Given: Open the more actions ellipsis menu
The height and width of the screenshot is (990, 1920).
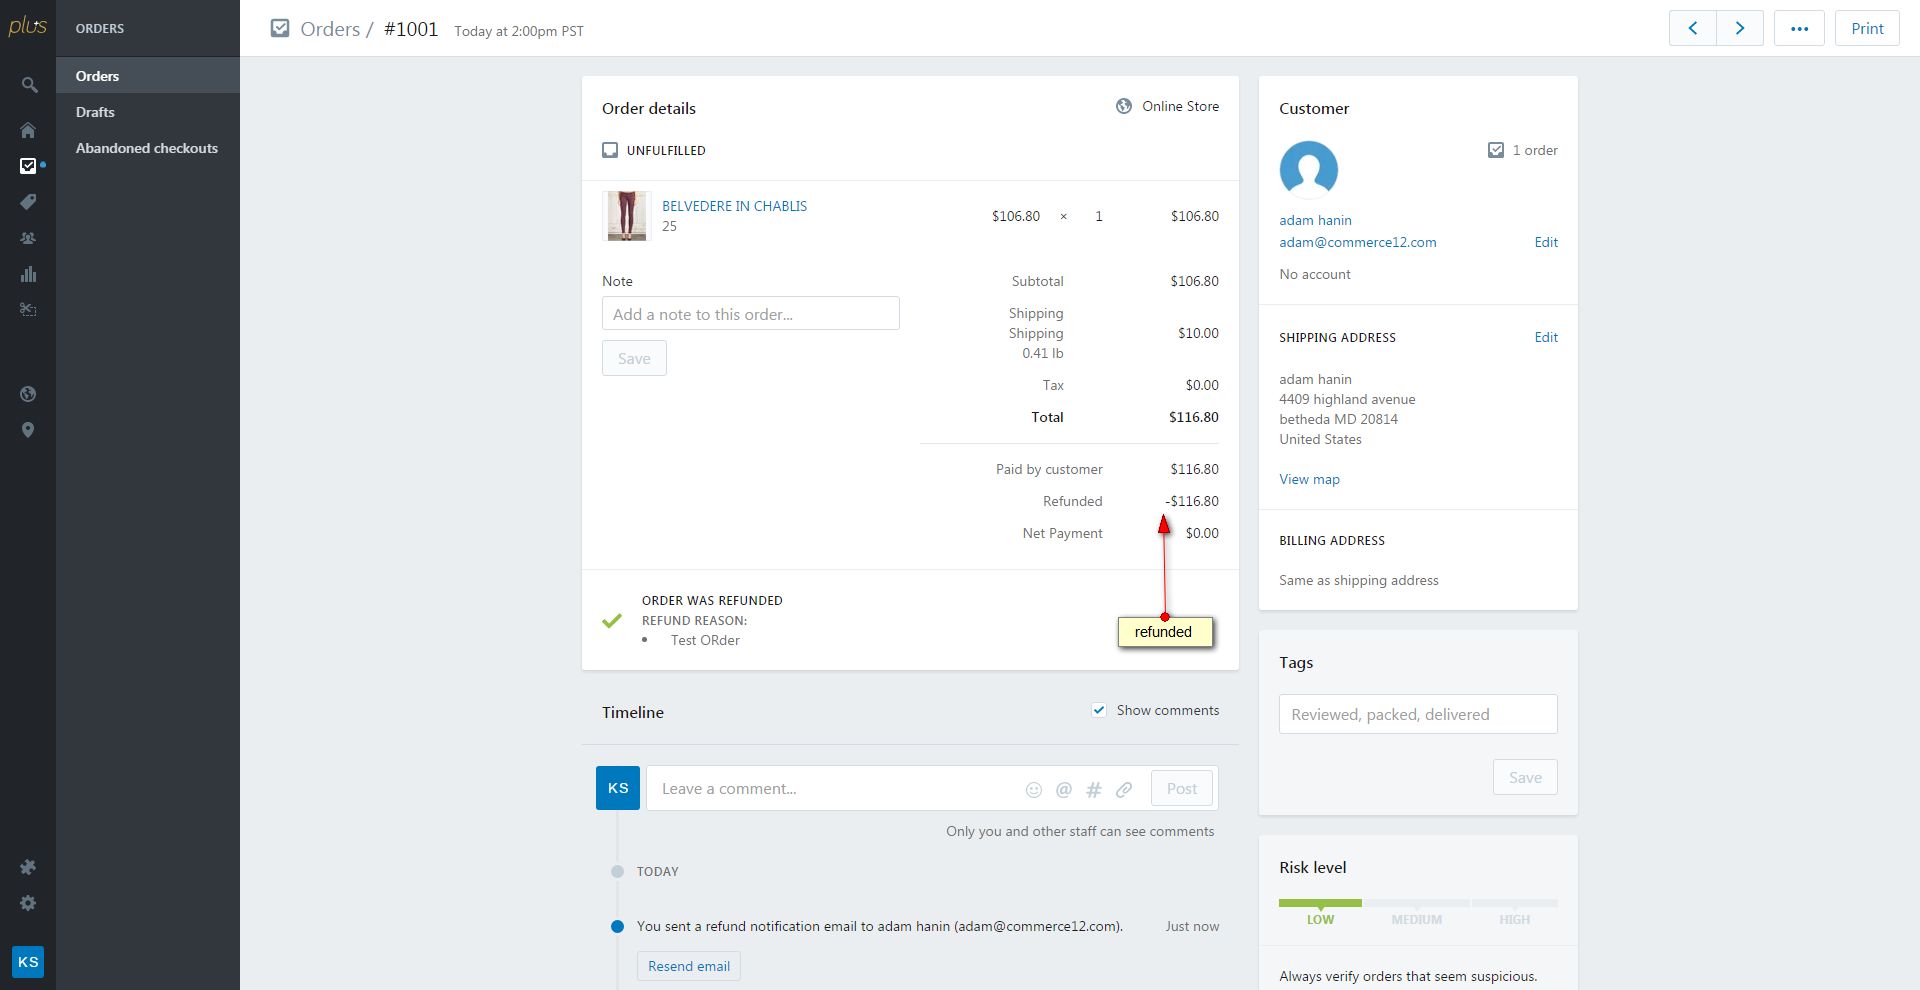Looking at the screenshot, I should 1799,28.
